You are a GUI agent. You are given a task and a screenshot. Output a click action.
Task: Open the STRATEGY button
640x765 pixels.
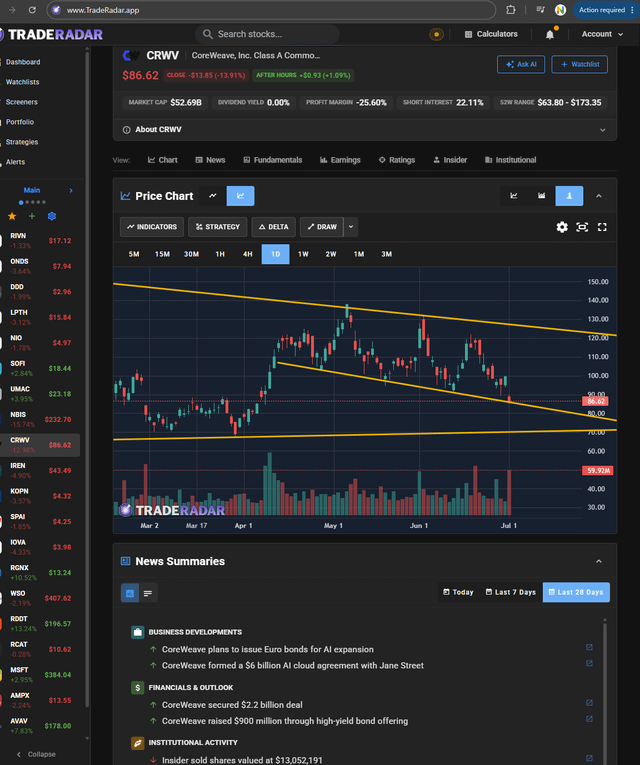point(218,227)
